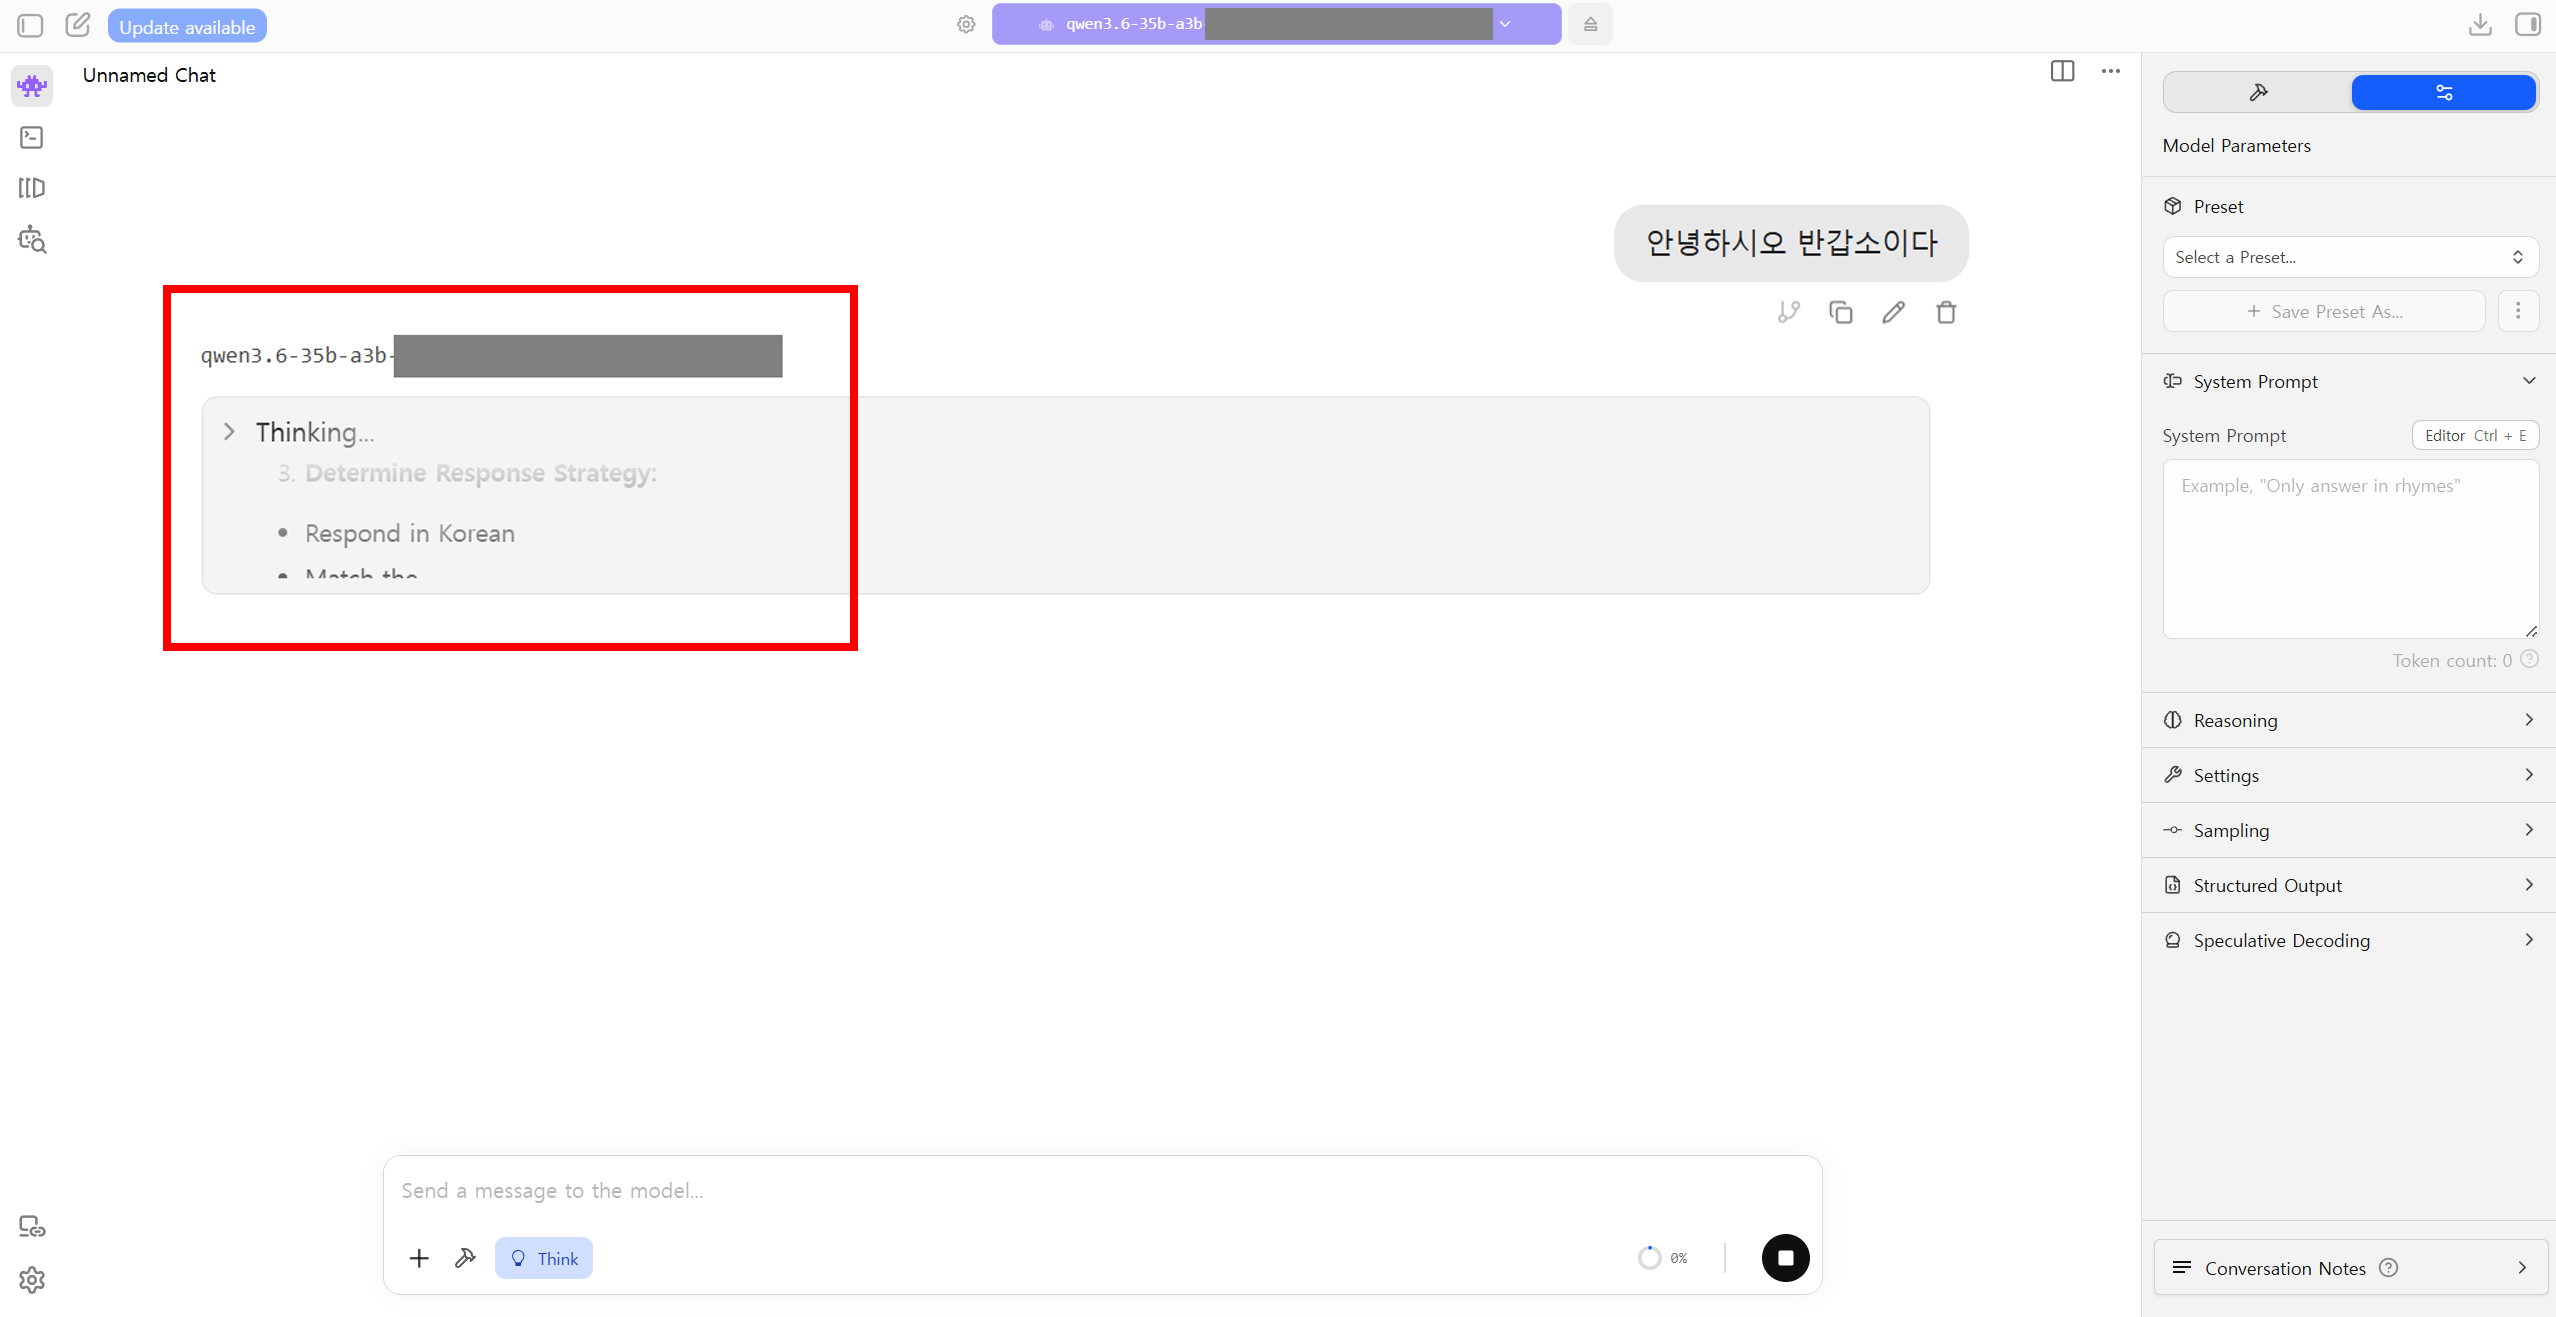Open the system prompt Editor button
This screenshot has height=1317, width=2556.
(2475, 435)
